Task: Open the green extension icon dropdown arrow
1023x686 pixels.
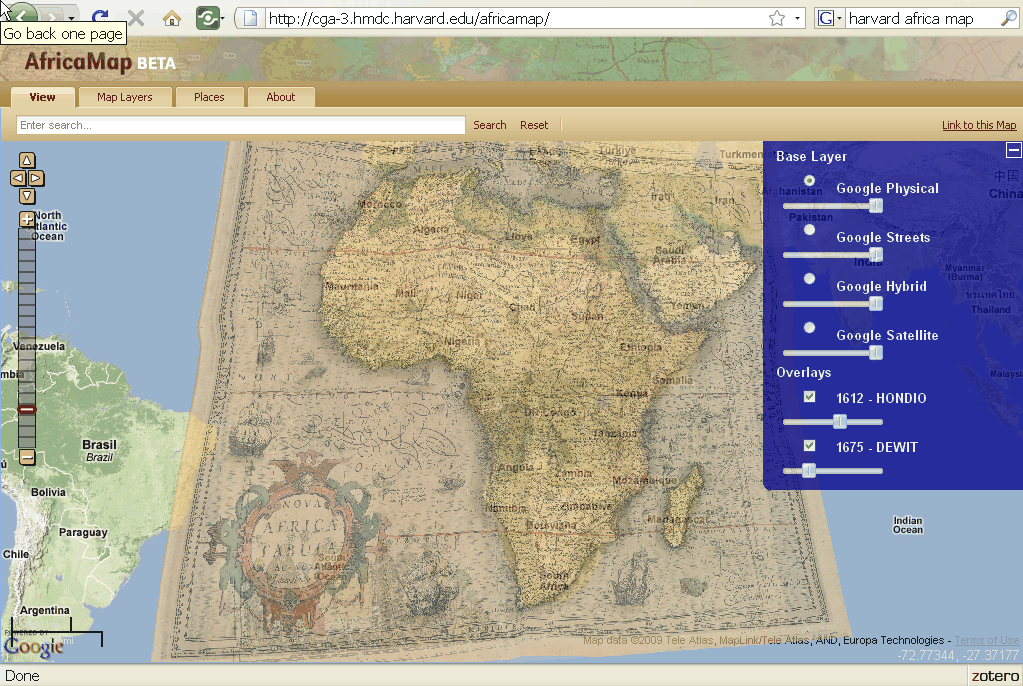Action: (222, 18)
